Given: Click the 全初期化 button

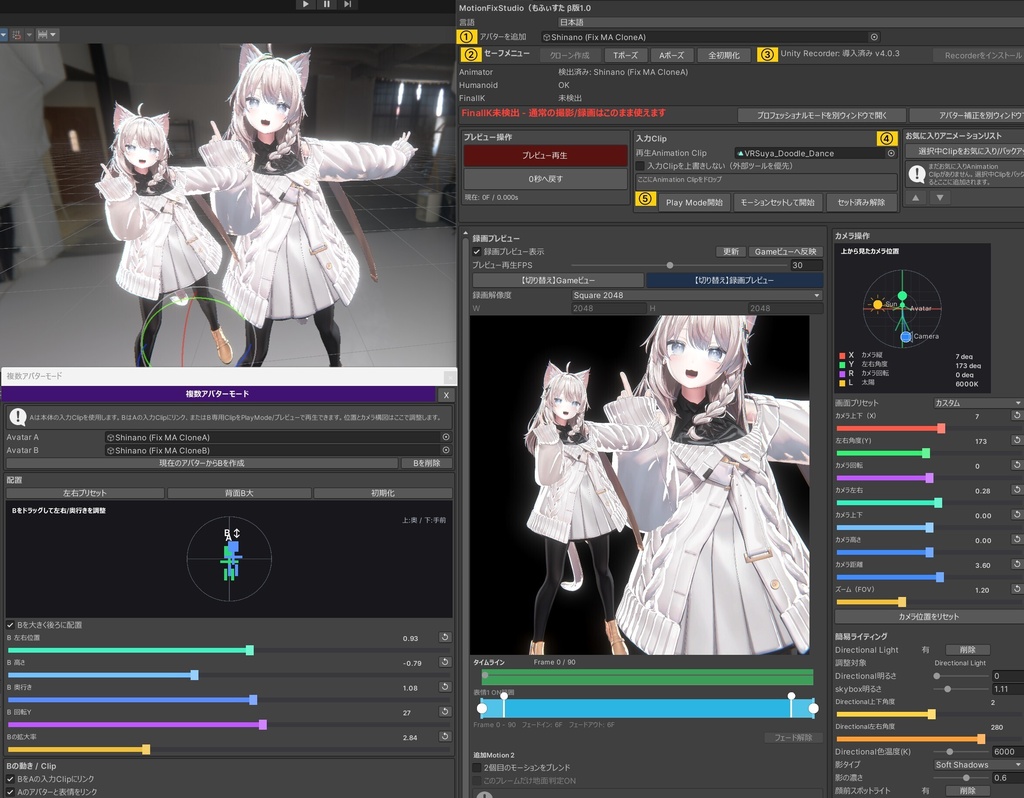Looking at the screenshot, I should click(x=724, y=56).
